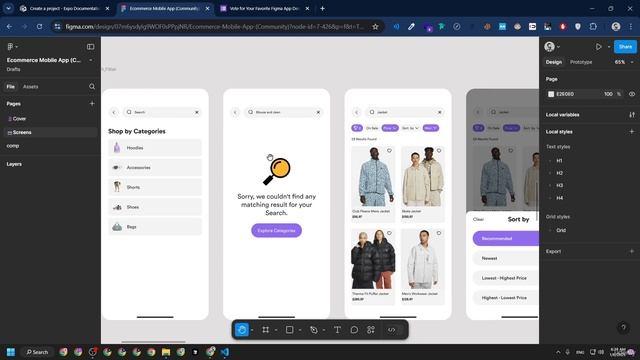Select the H1 text style
This screenshot has width=640, height=360.
(x=559, y=161)
